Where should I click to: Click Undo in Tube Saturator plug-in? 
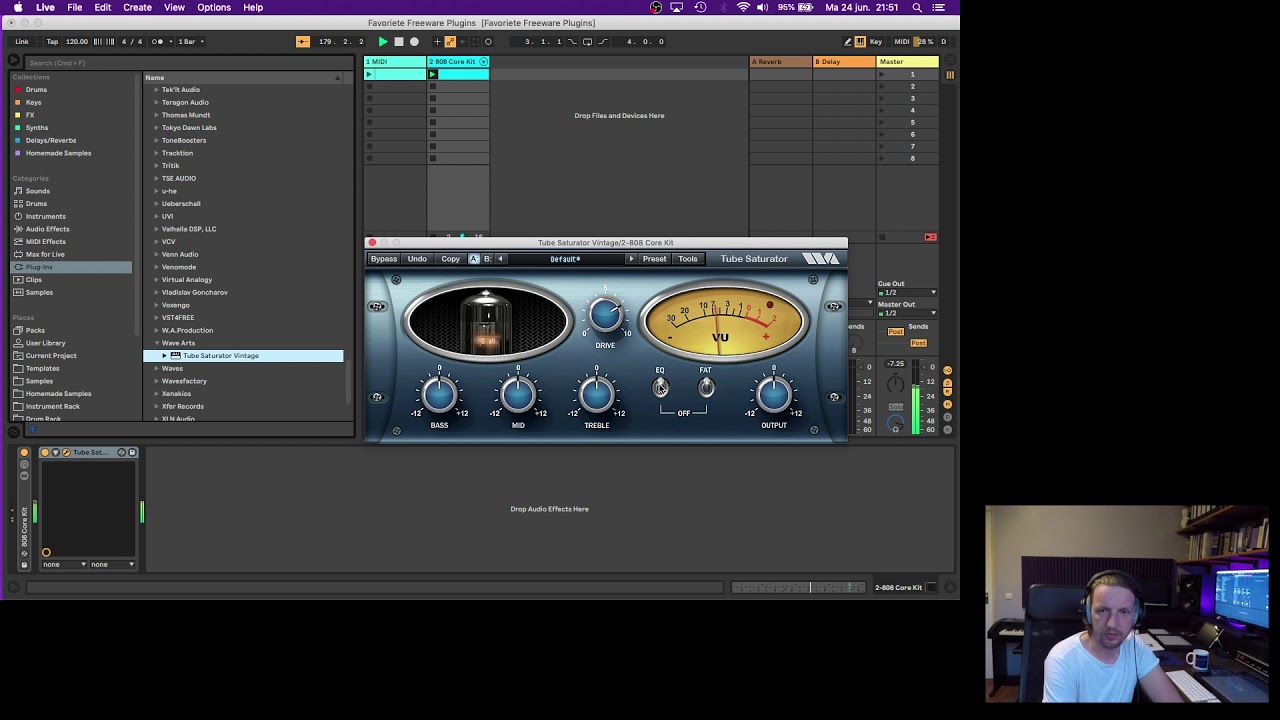point(417,259)
